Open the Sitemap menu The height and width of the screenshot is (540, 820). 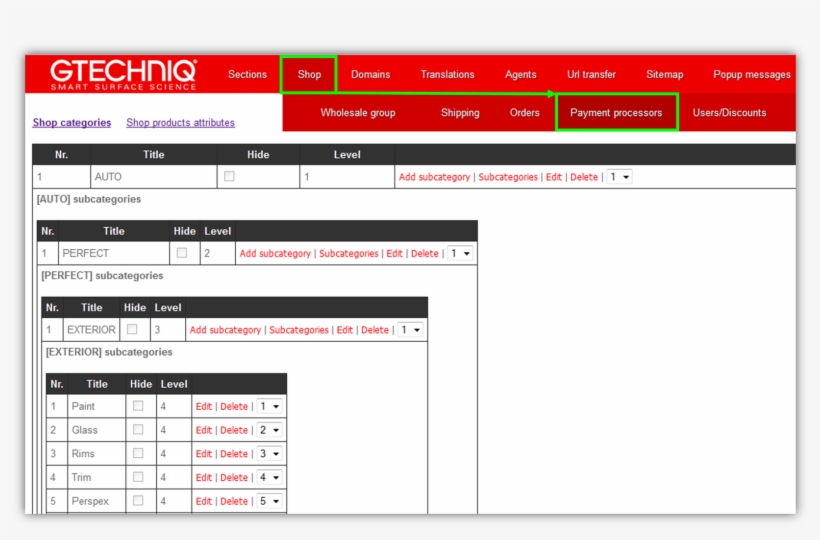click(x=664, y=74)
